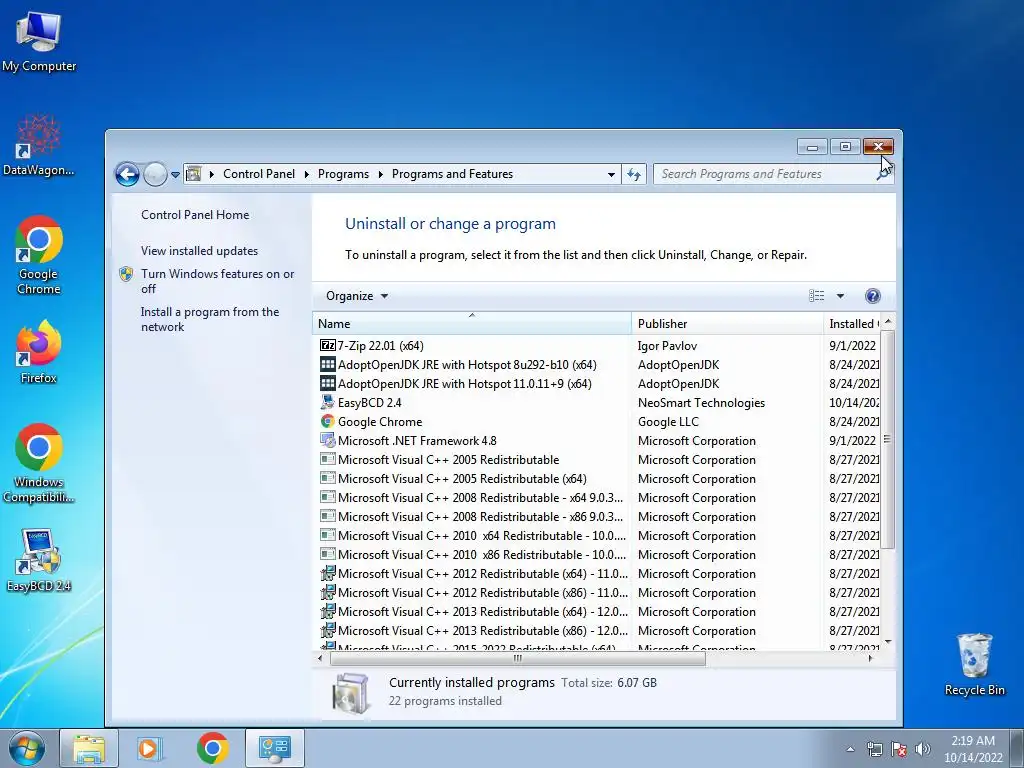Click Control Panel in the breadcrumb
This screenshot has height=768, width=1024.
(x=259, y=174)
